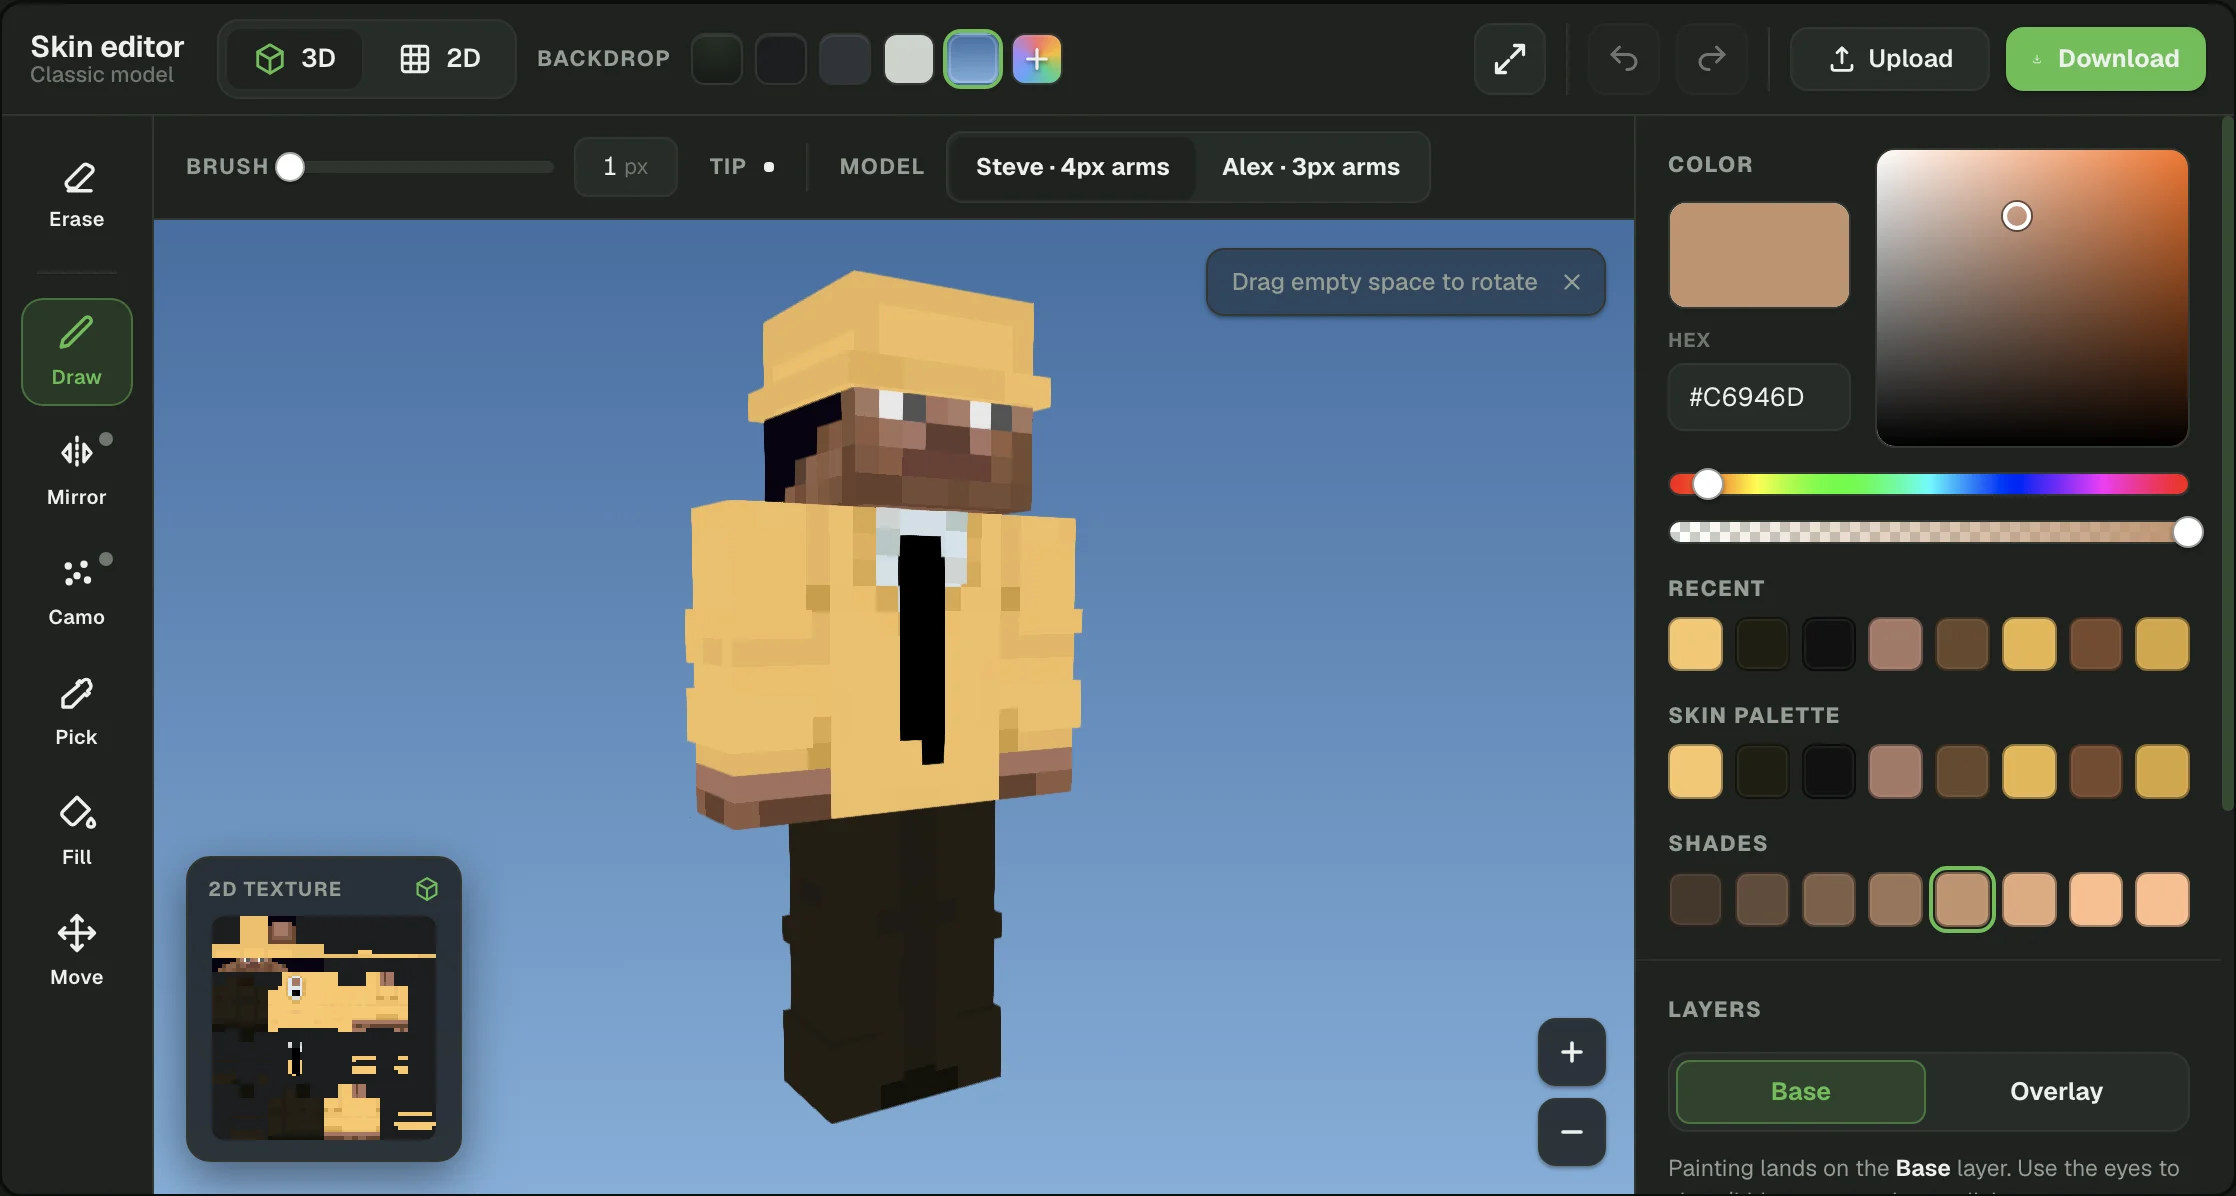Select the Pick eyedropper tool
This screenshot has height=1196, width=2236.
[77, 711]
